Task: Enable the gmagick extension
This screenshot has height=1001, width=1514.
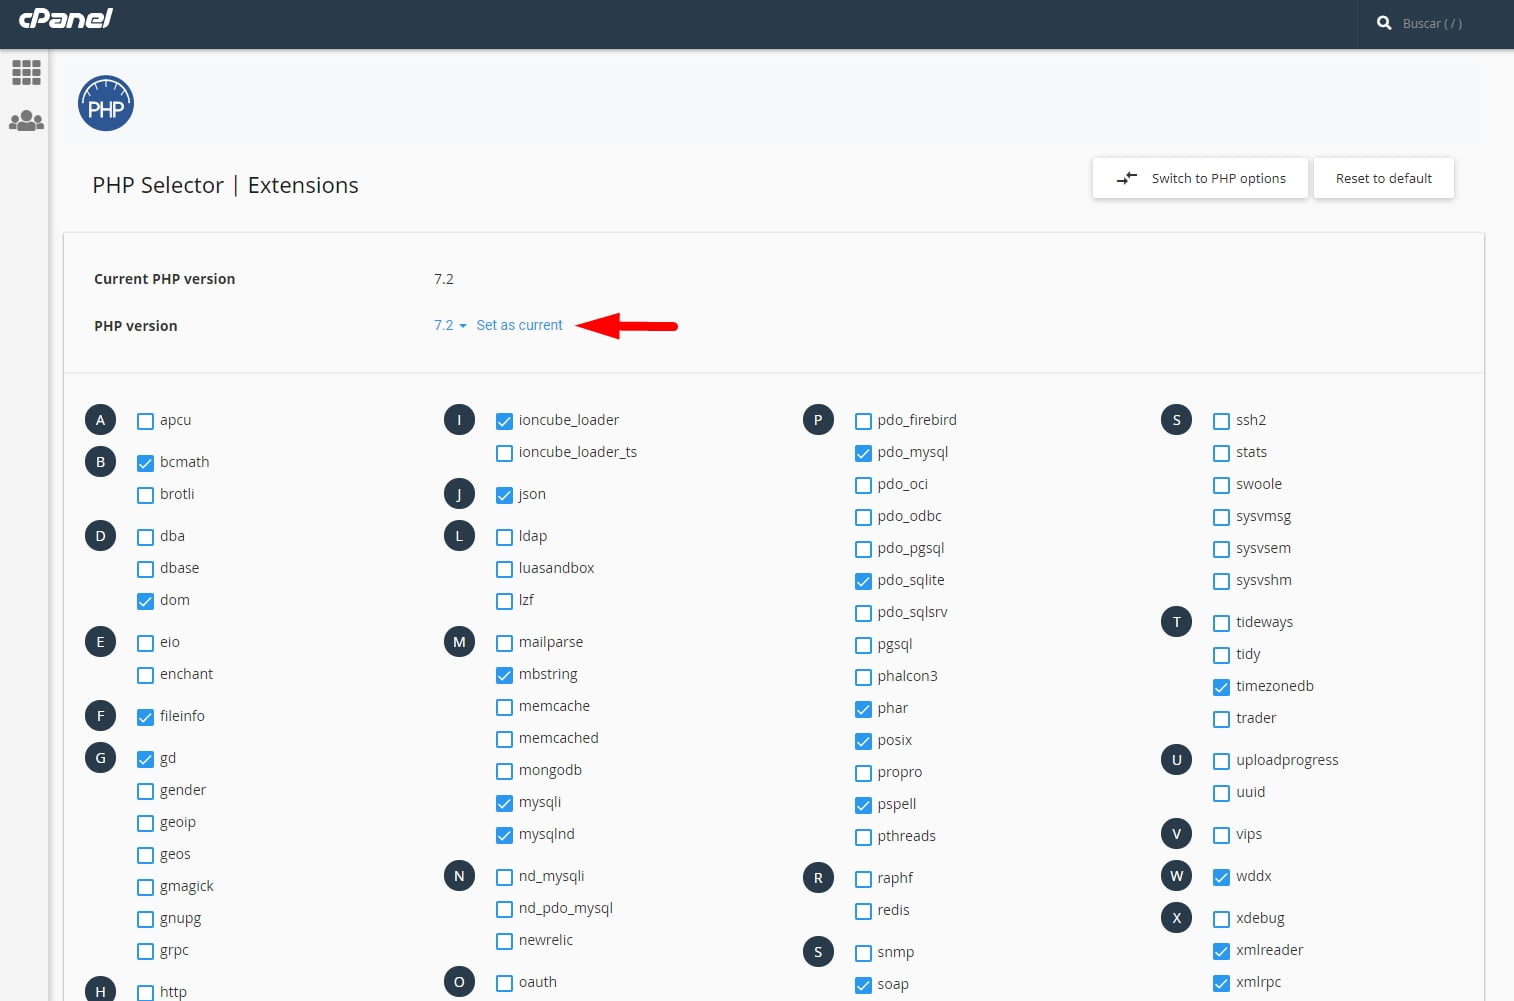Action: click(x=145, y=887)
